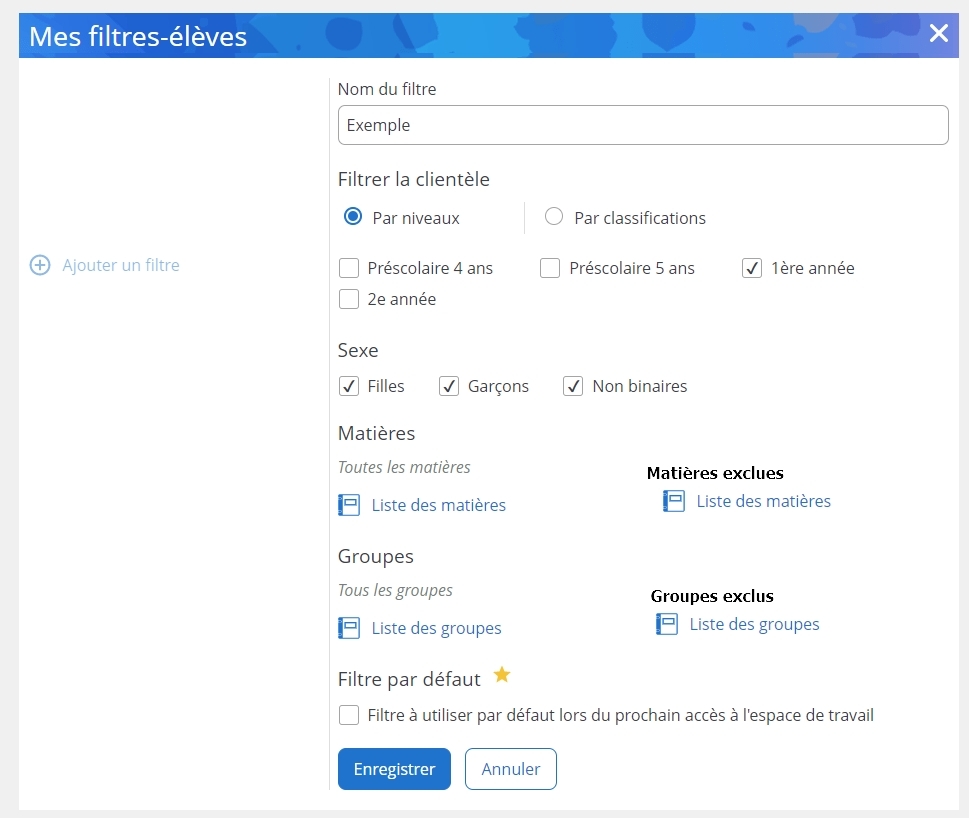Toggle the Garçons checkbox off
The width and height of the screenshot is (969, 818).
point(449,386)
